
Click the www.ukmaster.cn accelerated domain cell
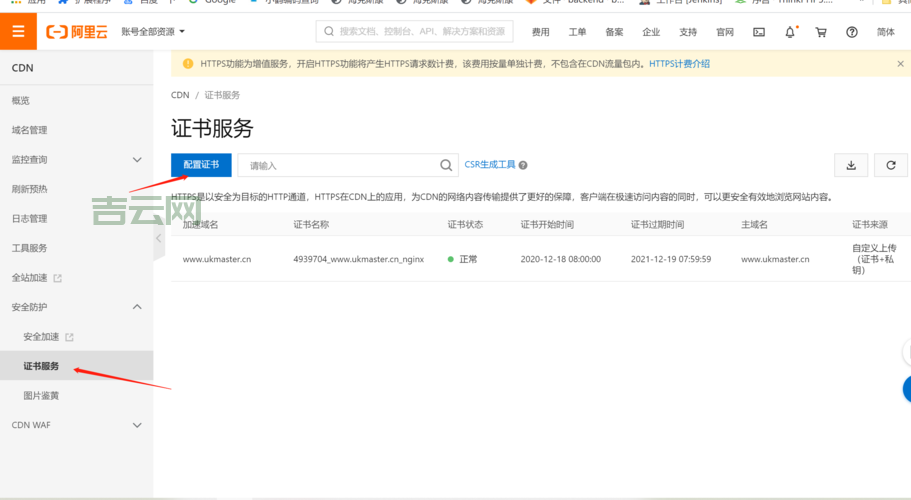217,259
